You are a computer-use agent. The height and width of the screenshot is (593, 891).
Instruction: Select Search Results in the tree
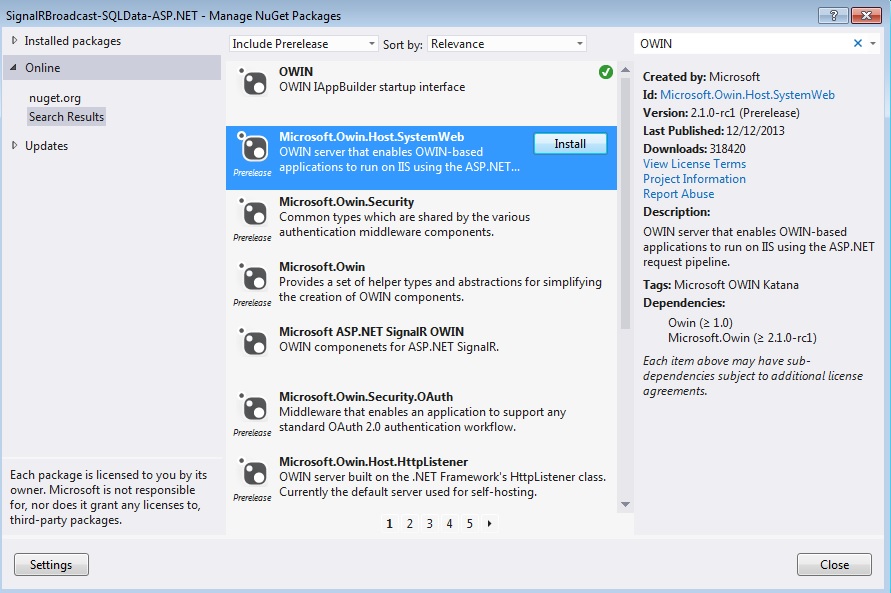66,116
